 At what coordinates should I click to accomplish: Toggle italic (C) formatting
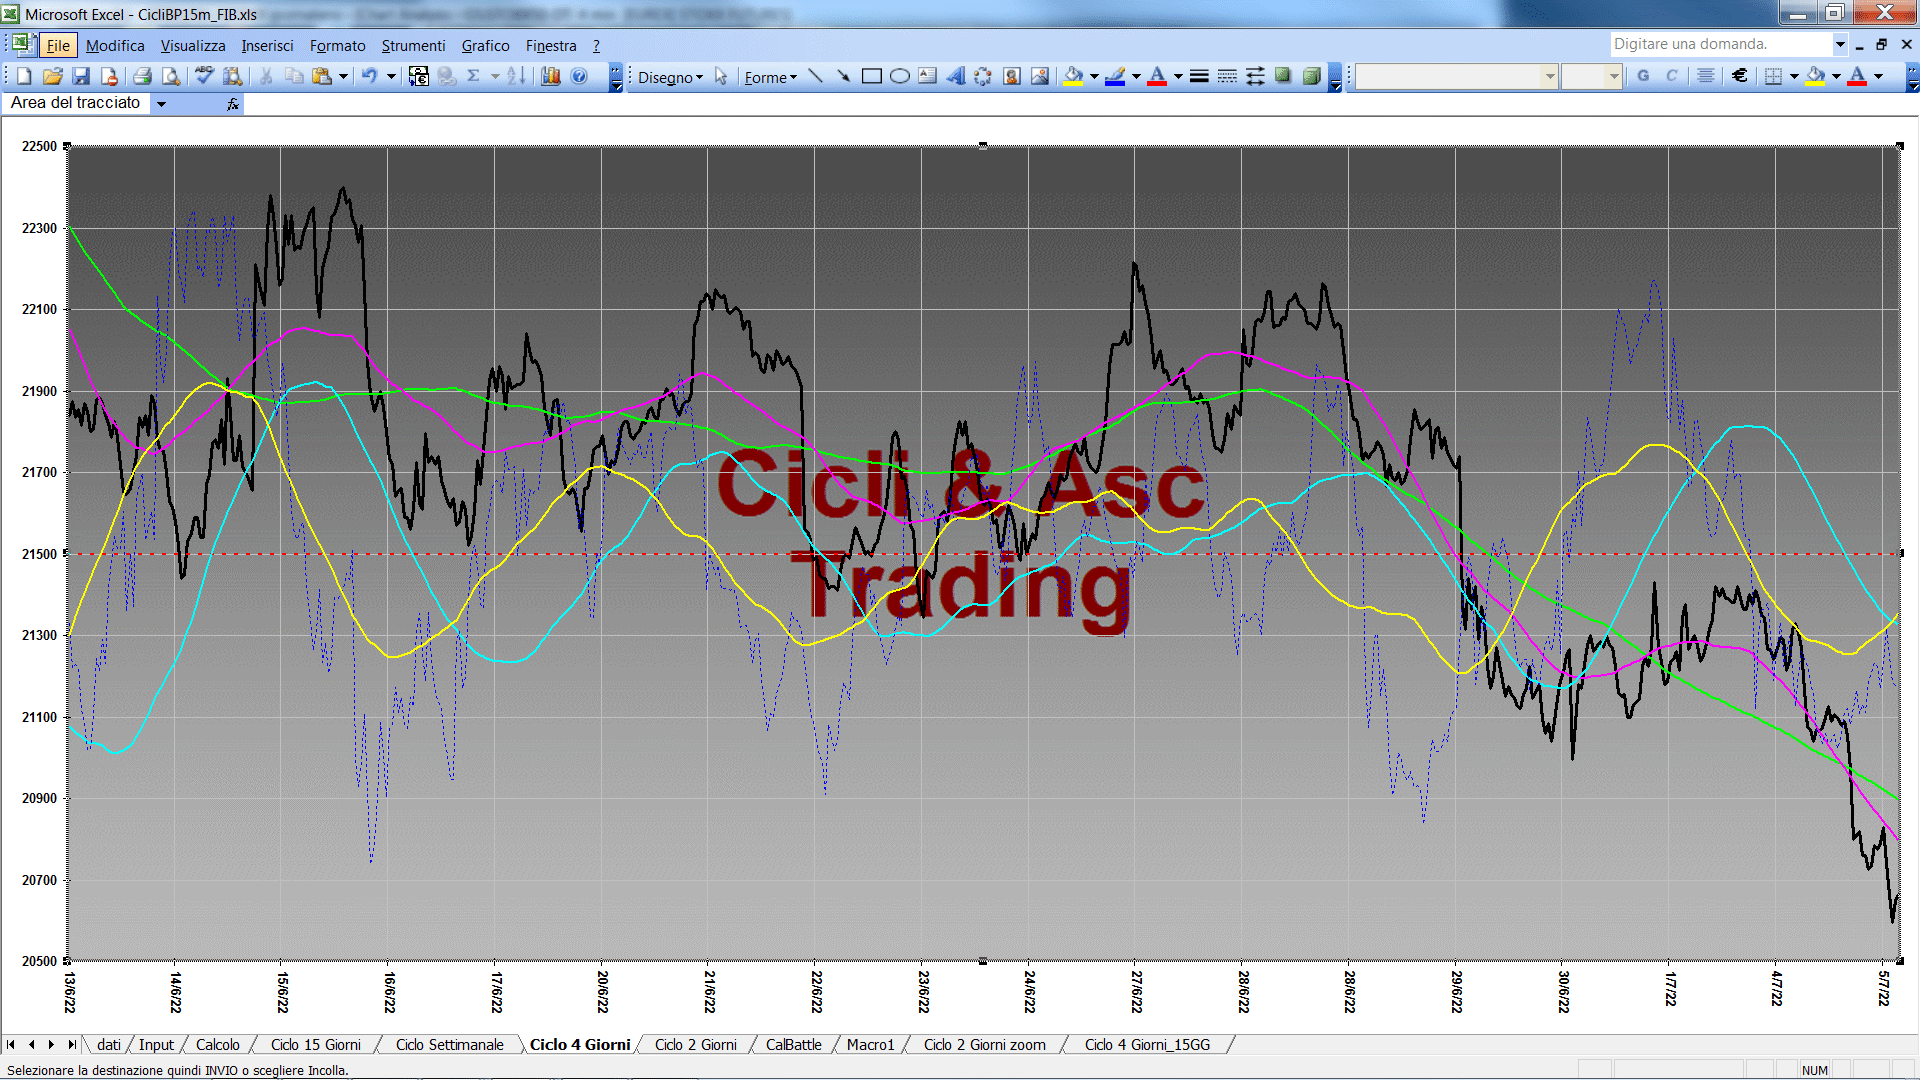pyautogui.click(x=1671, y=77)
